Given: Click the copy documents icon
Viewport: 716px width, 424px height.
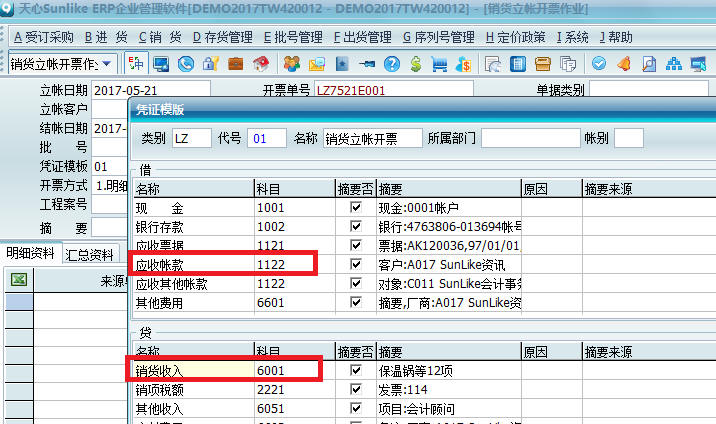Looking at the screenshot, I should tap(568, 64).
